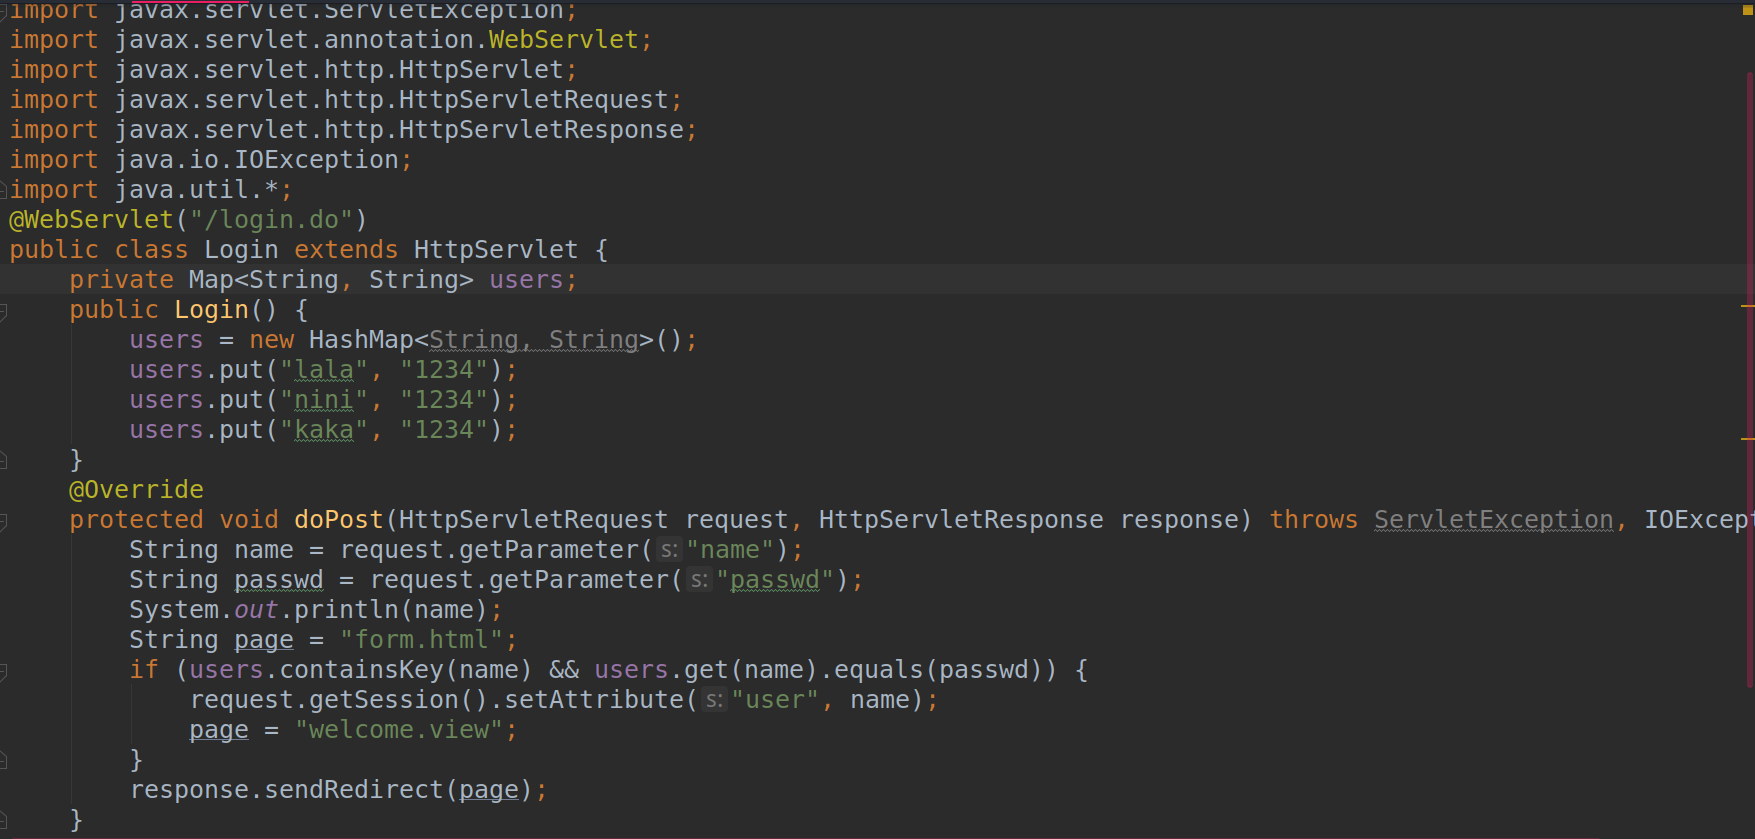Click IOException in the java.io import
Image resolution: width=1755 pixels, height=839 pixels.
pos(316,160)
